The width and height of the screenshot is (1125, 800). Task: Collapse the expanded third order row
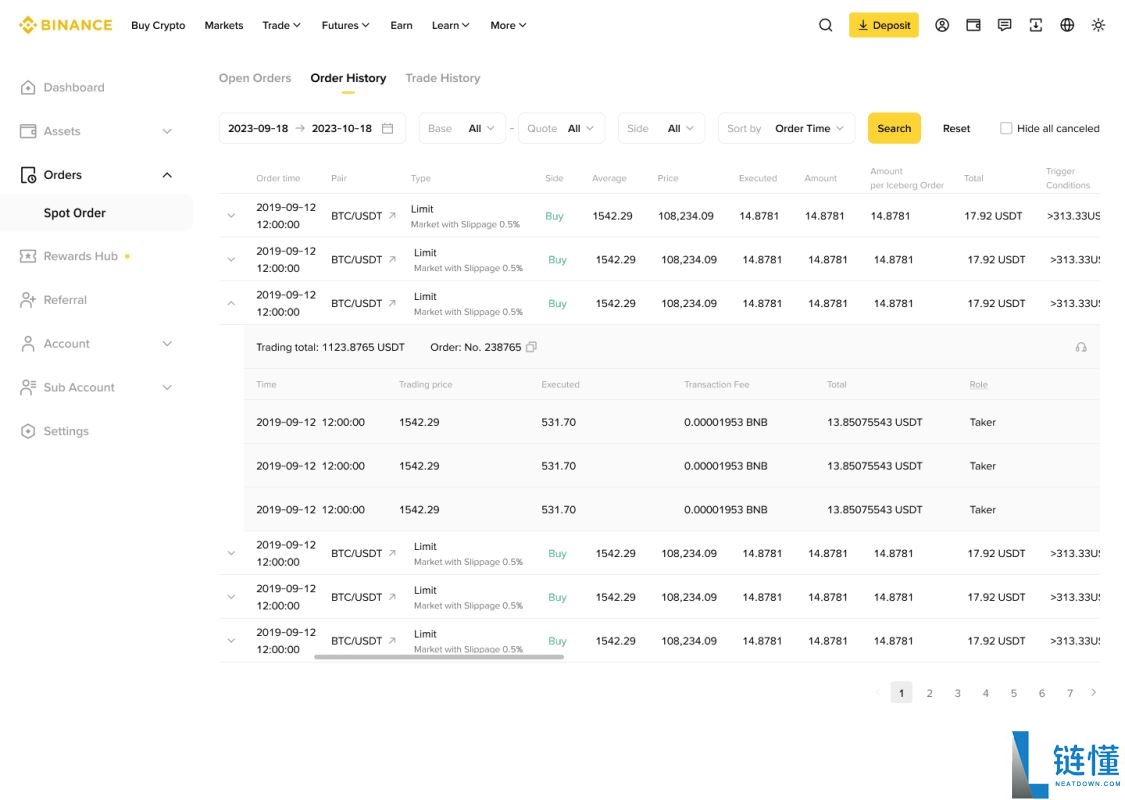231,303
